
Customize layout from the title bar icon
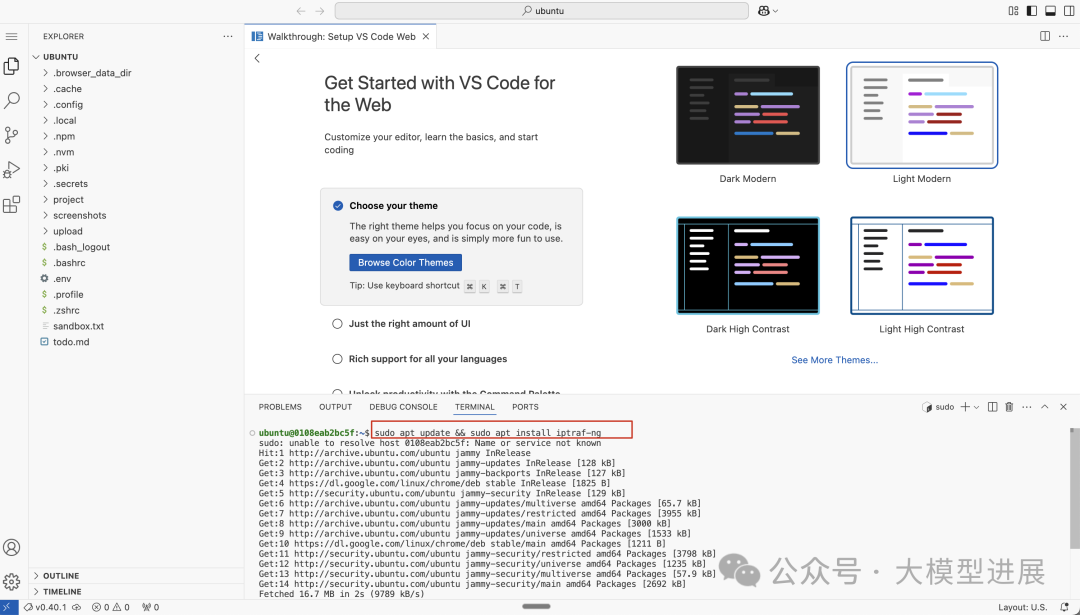(1013, 11)
